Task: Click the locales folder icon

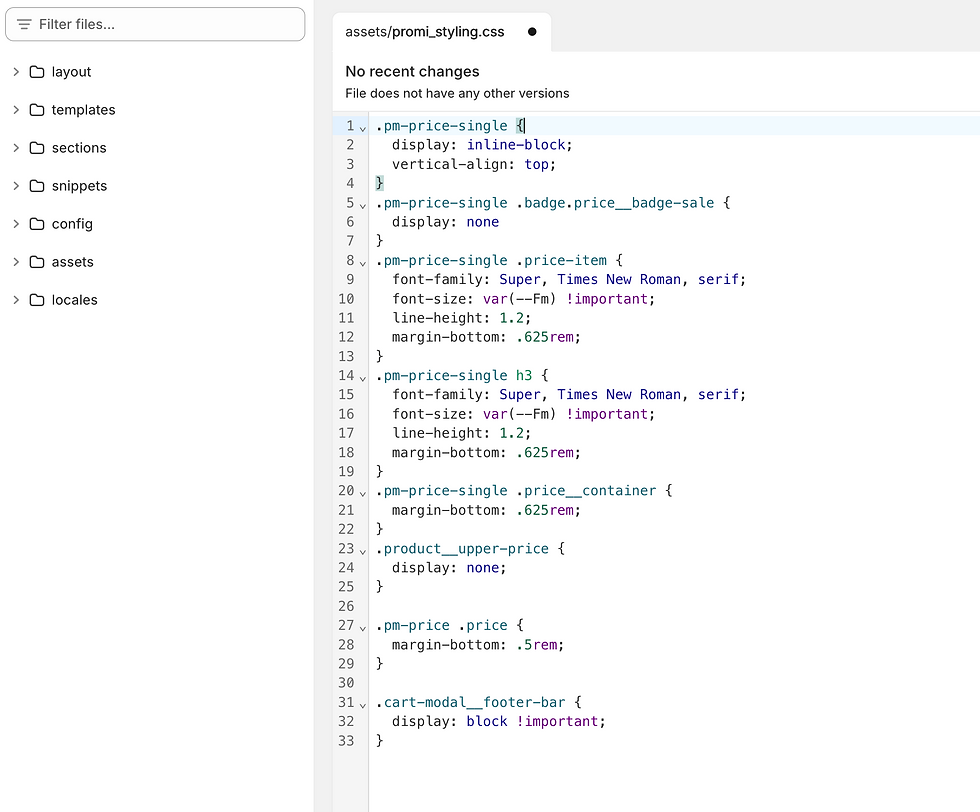Action: click(x=37, y=300)
